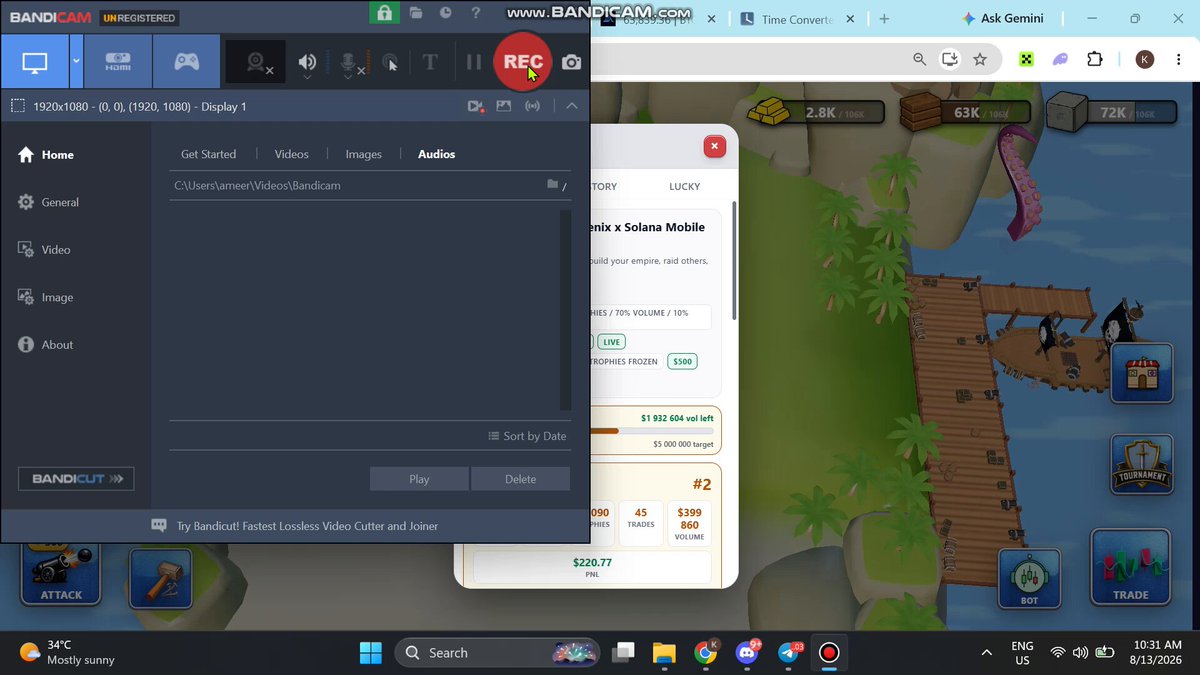1200x675 pixels.
Task: Toggle mouse cursor effects in Bandicam
Action: (x=391, y=62)
